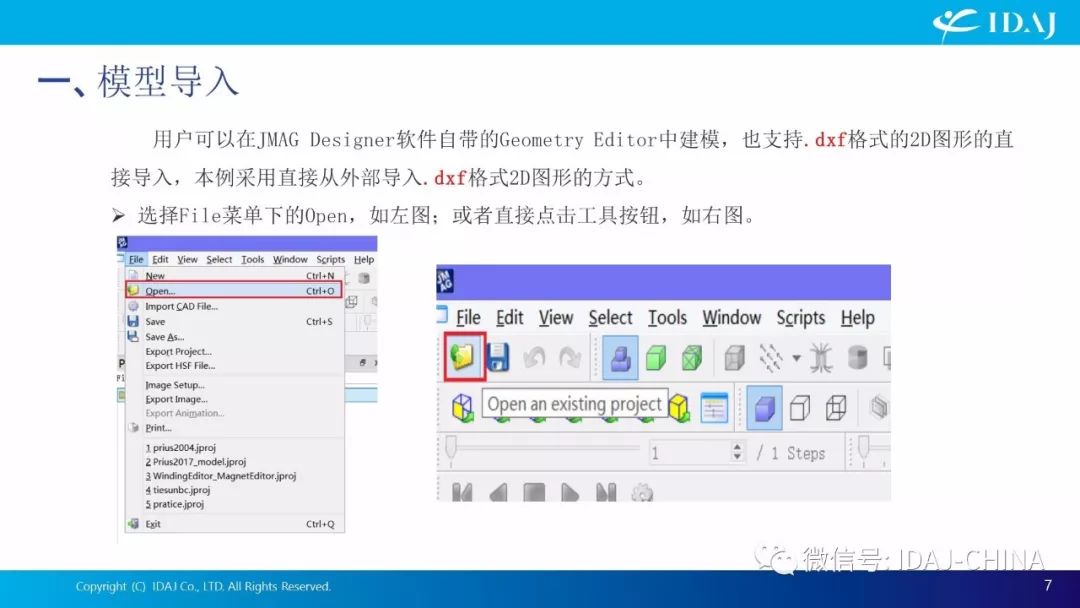Click the gray transparent cube toolbar icon
Image resolution: width=1080 pixels, height=608 pixels.
[735, 358]
